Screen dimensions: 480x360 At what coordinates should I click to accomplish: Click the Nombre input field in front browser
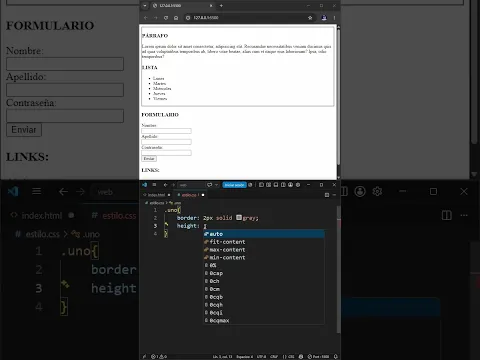(x=166, y=131)
